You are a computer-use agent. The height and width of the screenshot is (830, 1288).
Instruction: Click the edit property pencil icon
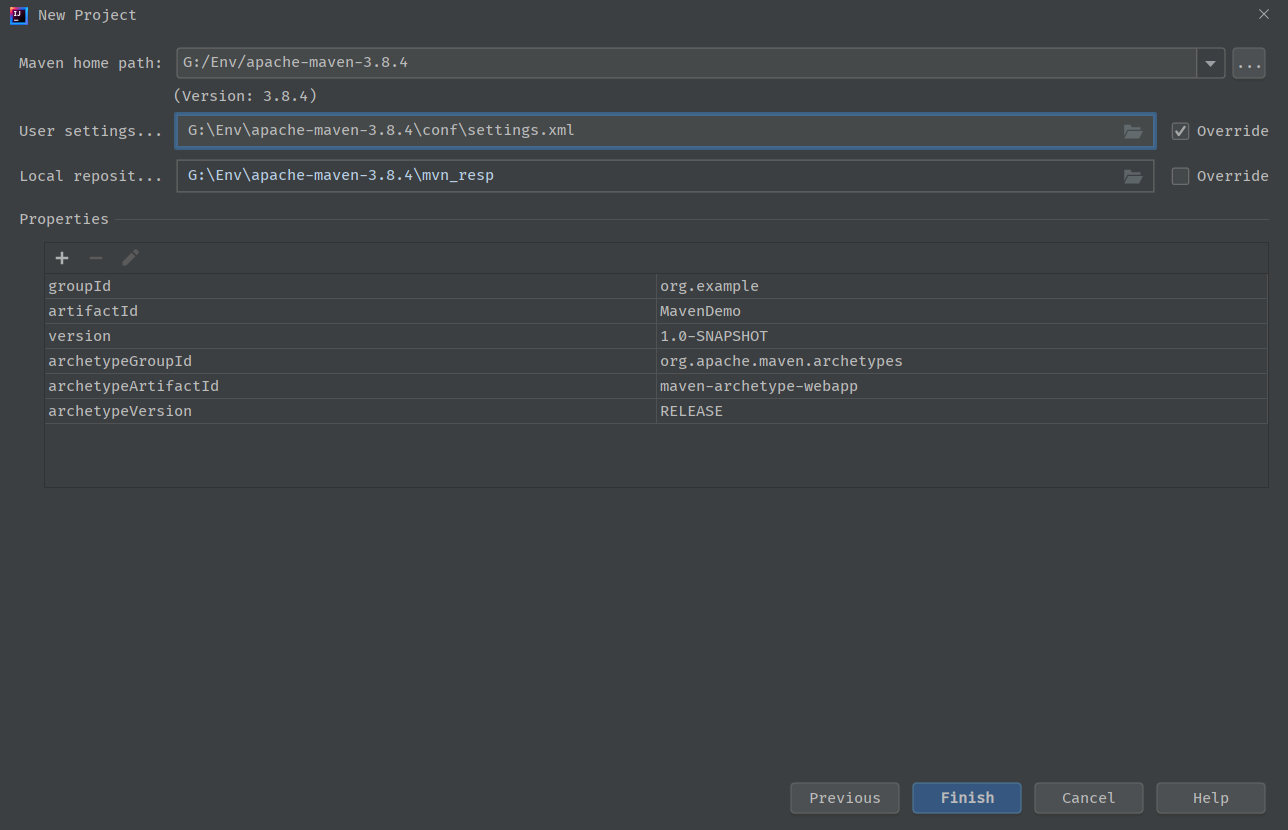(130, 258)
